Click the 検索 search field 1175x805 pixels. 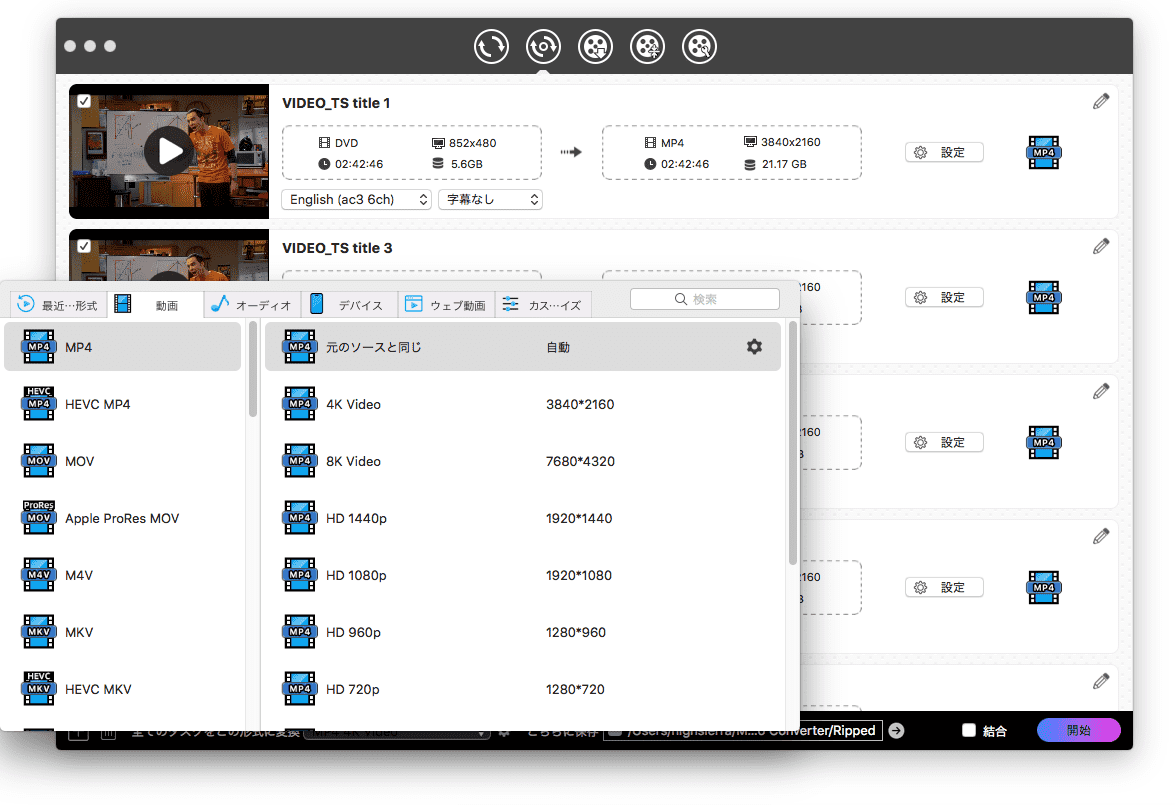705,299
